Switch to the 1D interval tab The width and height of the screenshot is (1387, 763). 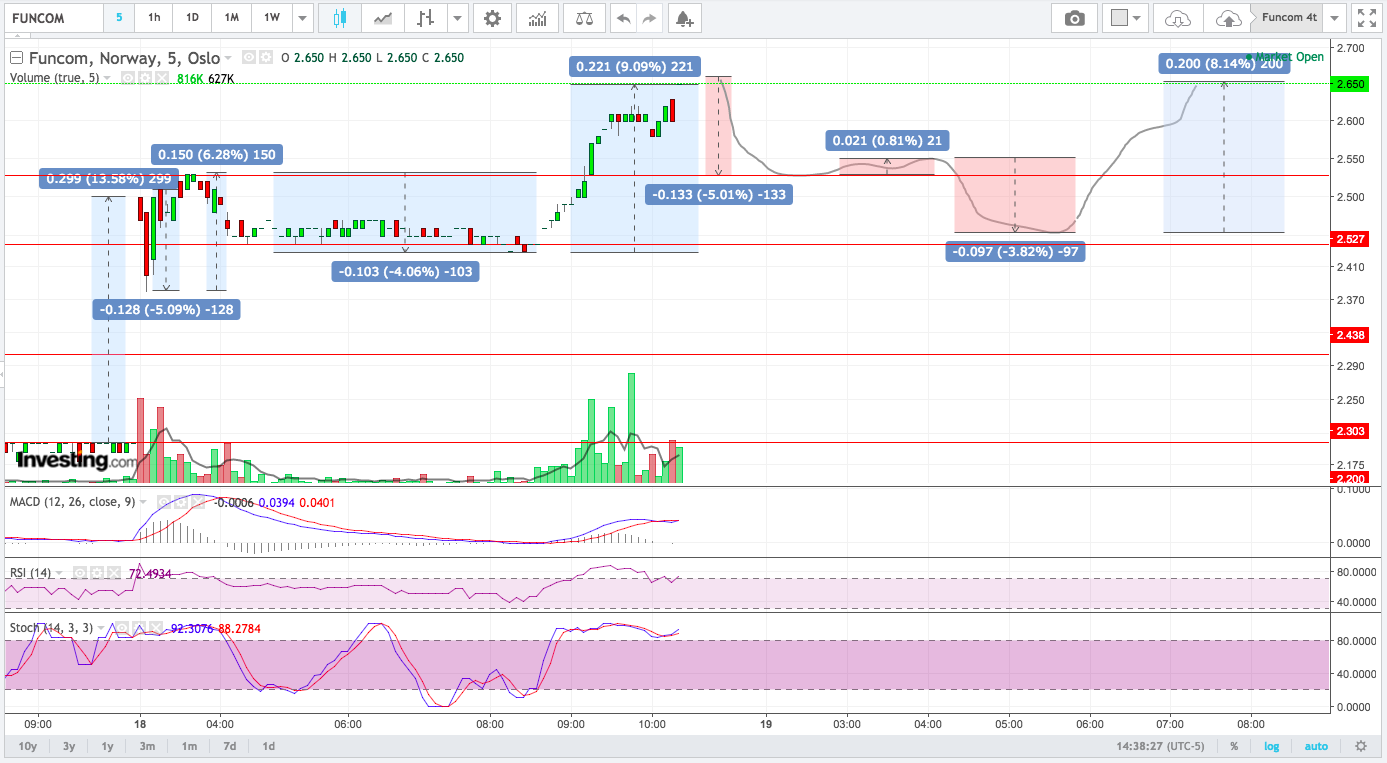(x=192, y=18)
